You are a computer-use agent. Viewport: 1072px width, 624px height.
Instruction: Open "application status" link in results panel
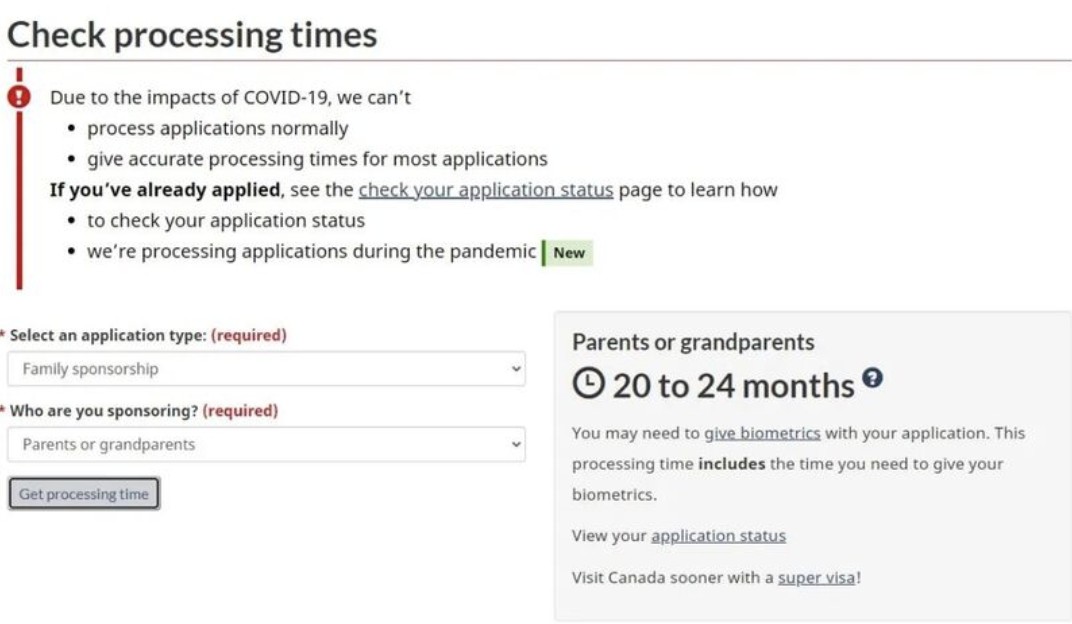718,536
